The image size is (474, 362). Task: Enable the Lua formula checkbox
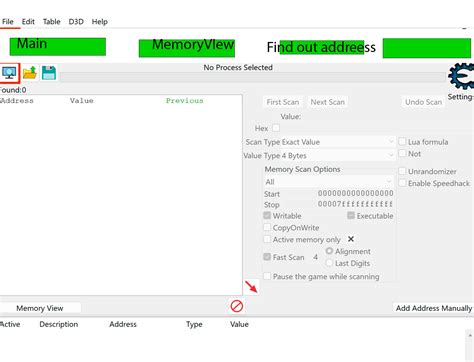click(x=402, y=142)
